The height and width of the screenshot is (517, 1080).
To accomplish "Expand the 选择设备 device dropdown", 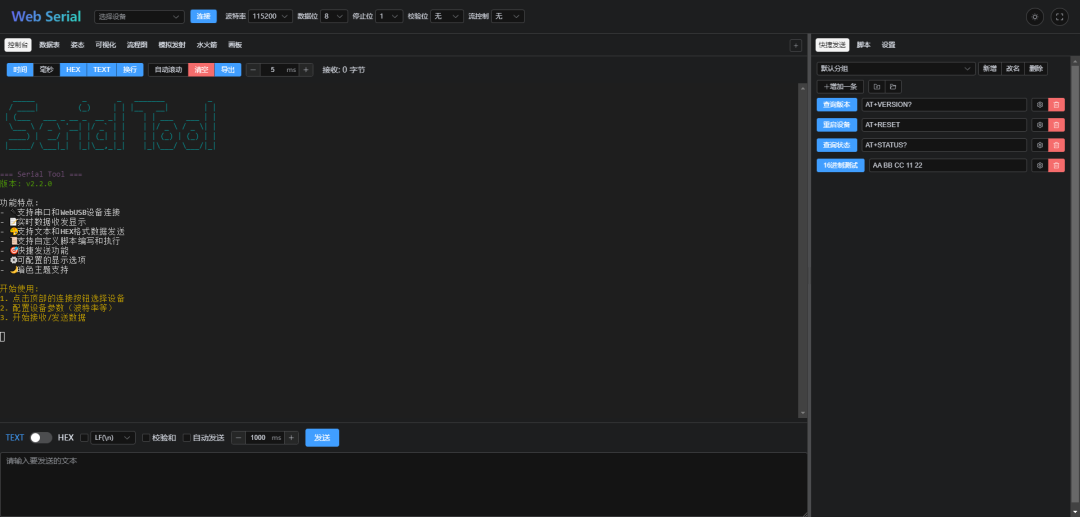I will [140, 17].
